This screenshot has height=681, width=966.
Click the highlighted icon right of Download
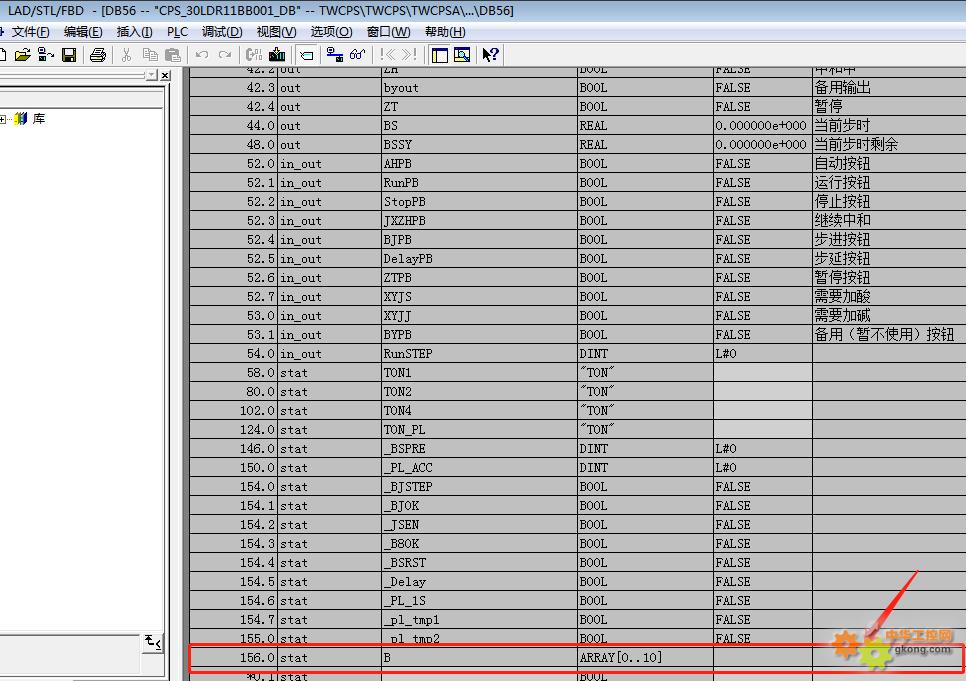pos(306,55)
